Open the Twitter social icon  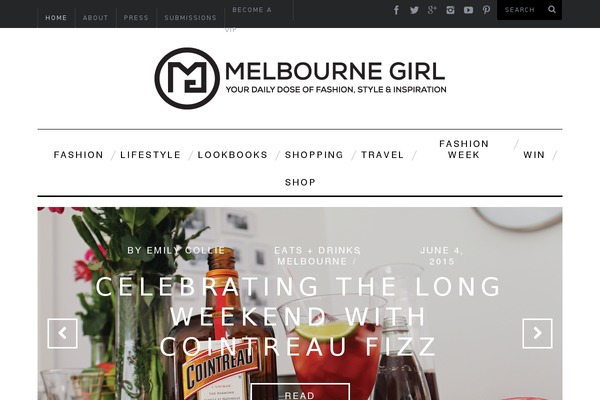click(414, 10)
